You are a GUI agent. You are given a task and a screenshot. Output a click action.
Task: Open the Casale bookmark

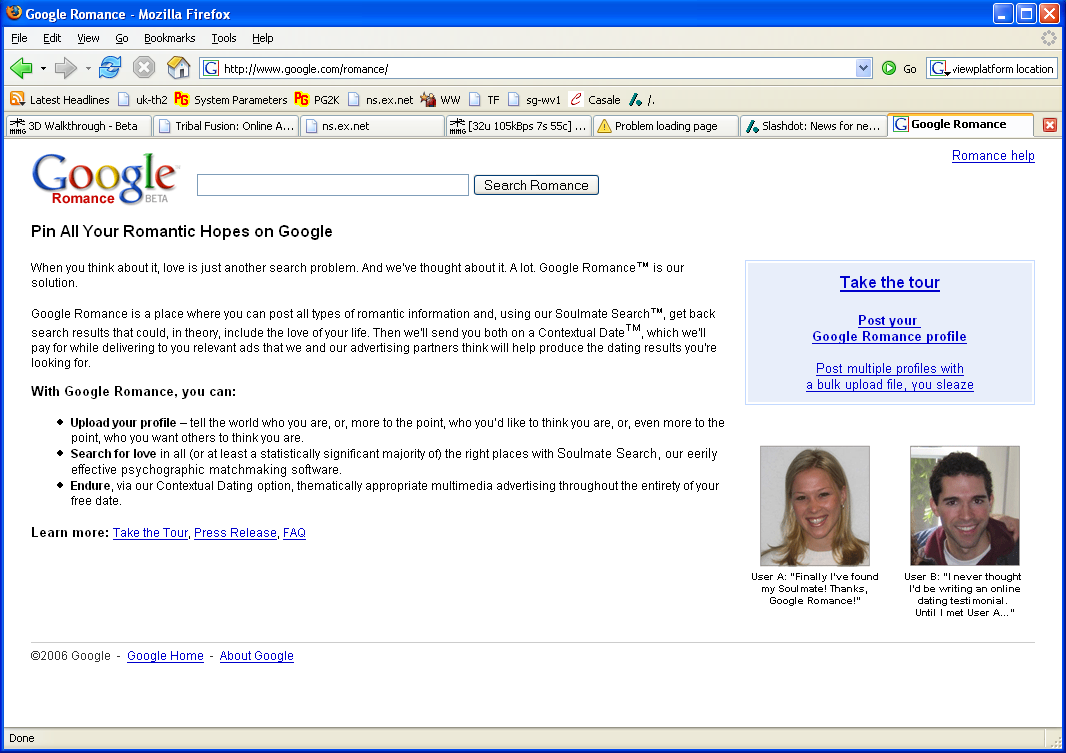click(x=596, y=100)
